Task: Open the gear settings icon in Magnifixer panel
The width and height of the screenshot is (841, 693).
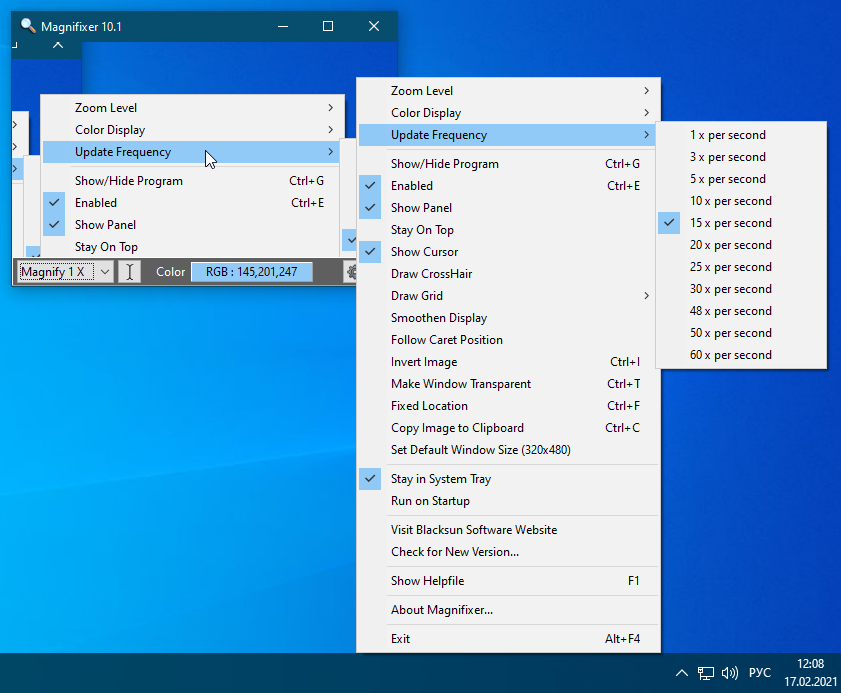Action: [x=350, y=272]
